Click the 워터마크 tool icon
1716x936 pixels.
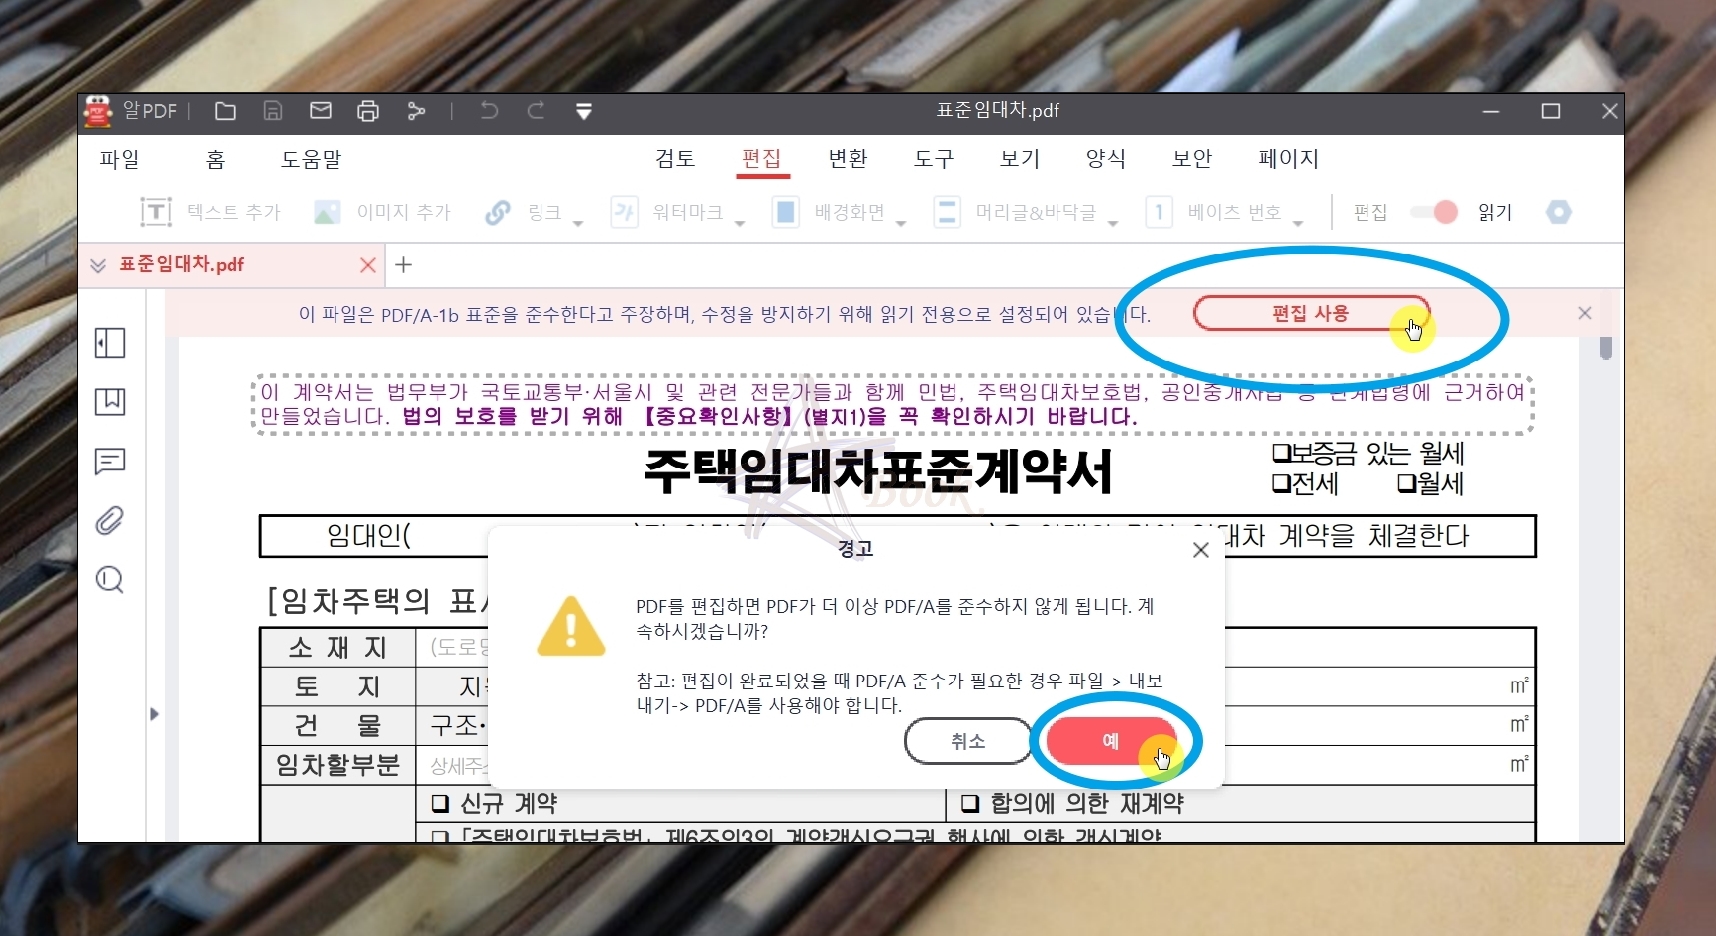pyautogui.click(x=625, y=212)
